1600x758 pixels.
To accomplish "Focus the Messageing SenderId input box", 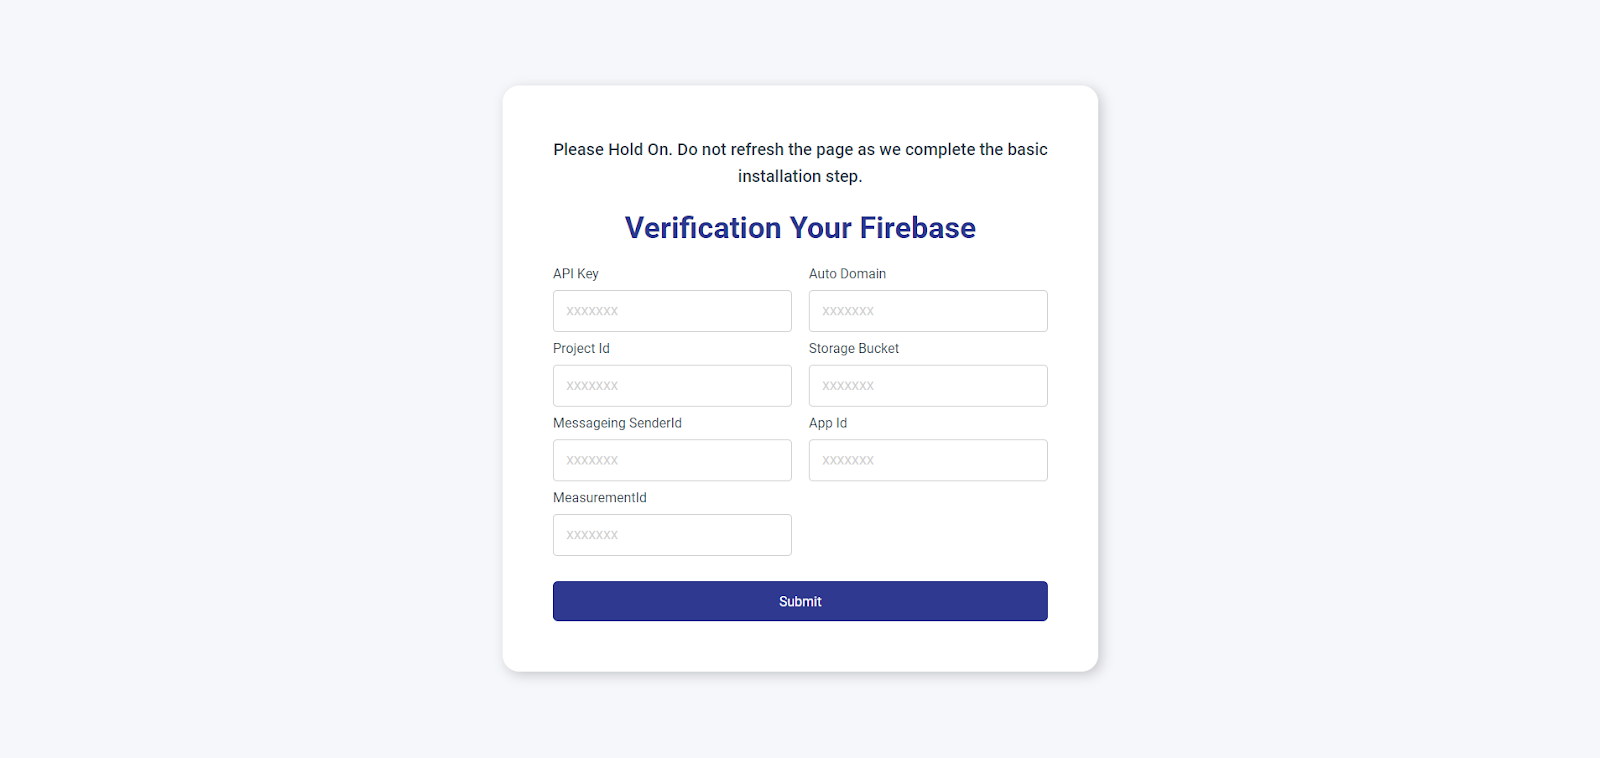I will [x=672, y=460].
